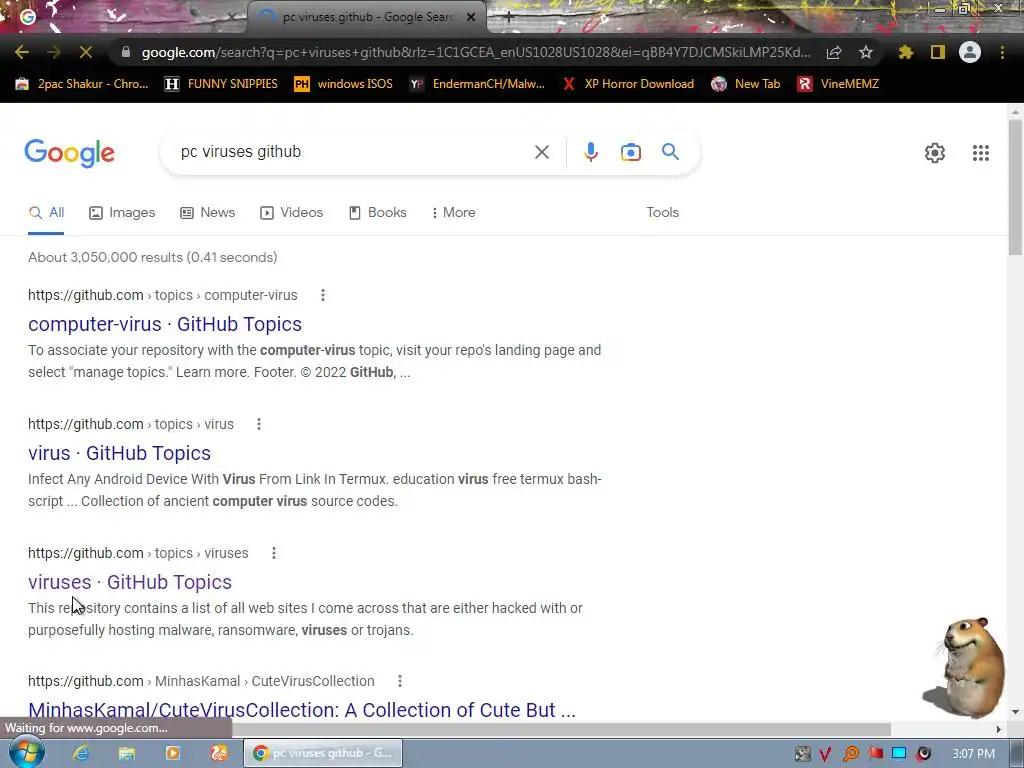
Task: Open options for the computer-virus result
Action: click(x=323, y=295)
